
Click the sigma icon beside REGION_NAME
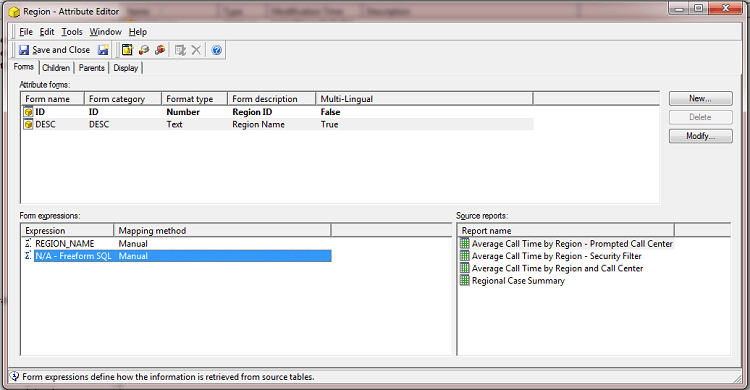click(x=28, y=244)
